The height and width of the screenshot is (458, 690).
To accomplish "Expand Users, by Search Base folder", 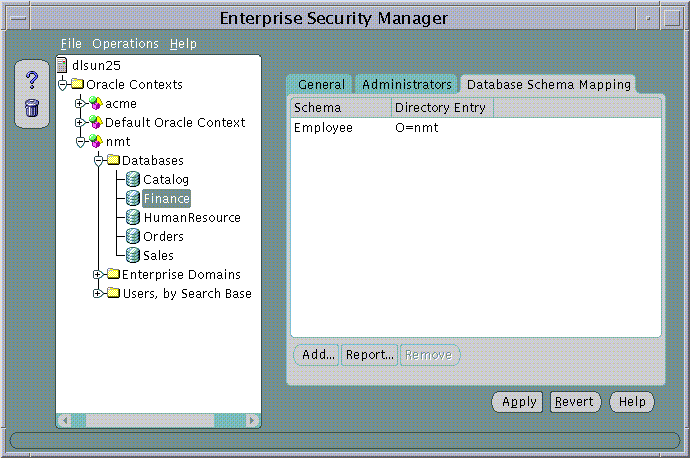I will coord(98,294).
